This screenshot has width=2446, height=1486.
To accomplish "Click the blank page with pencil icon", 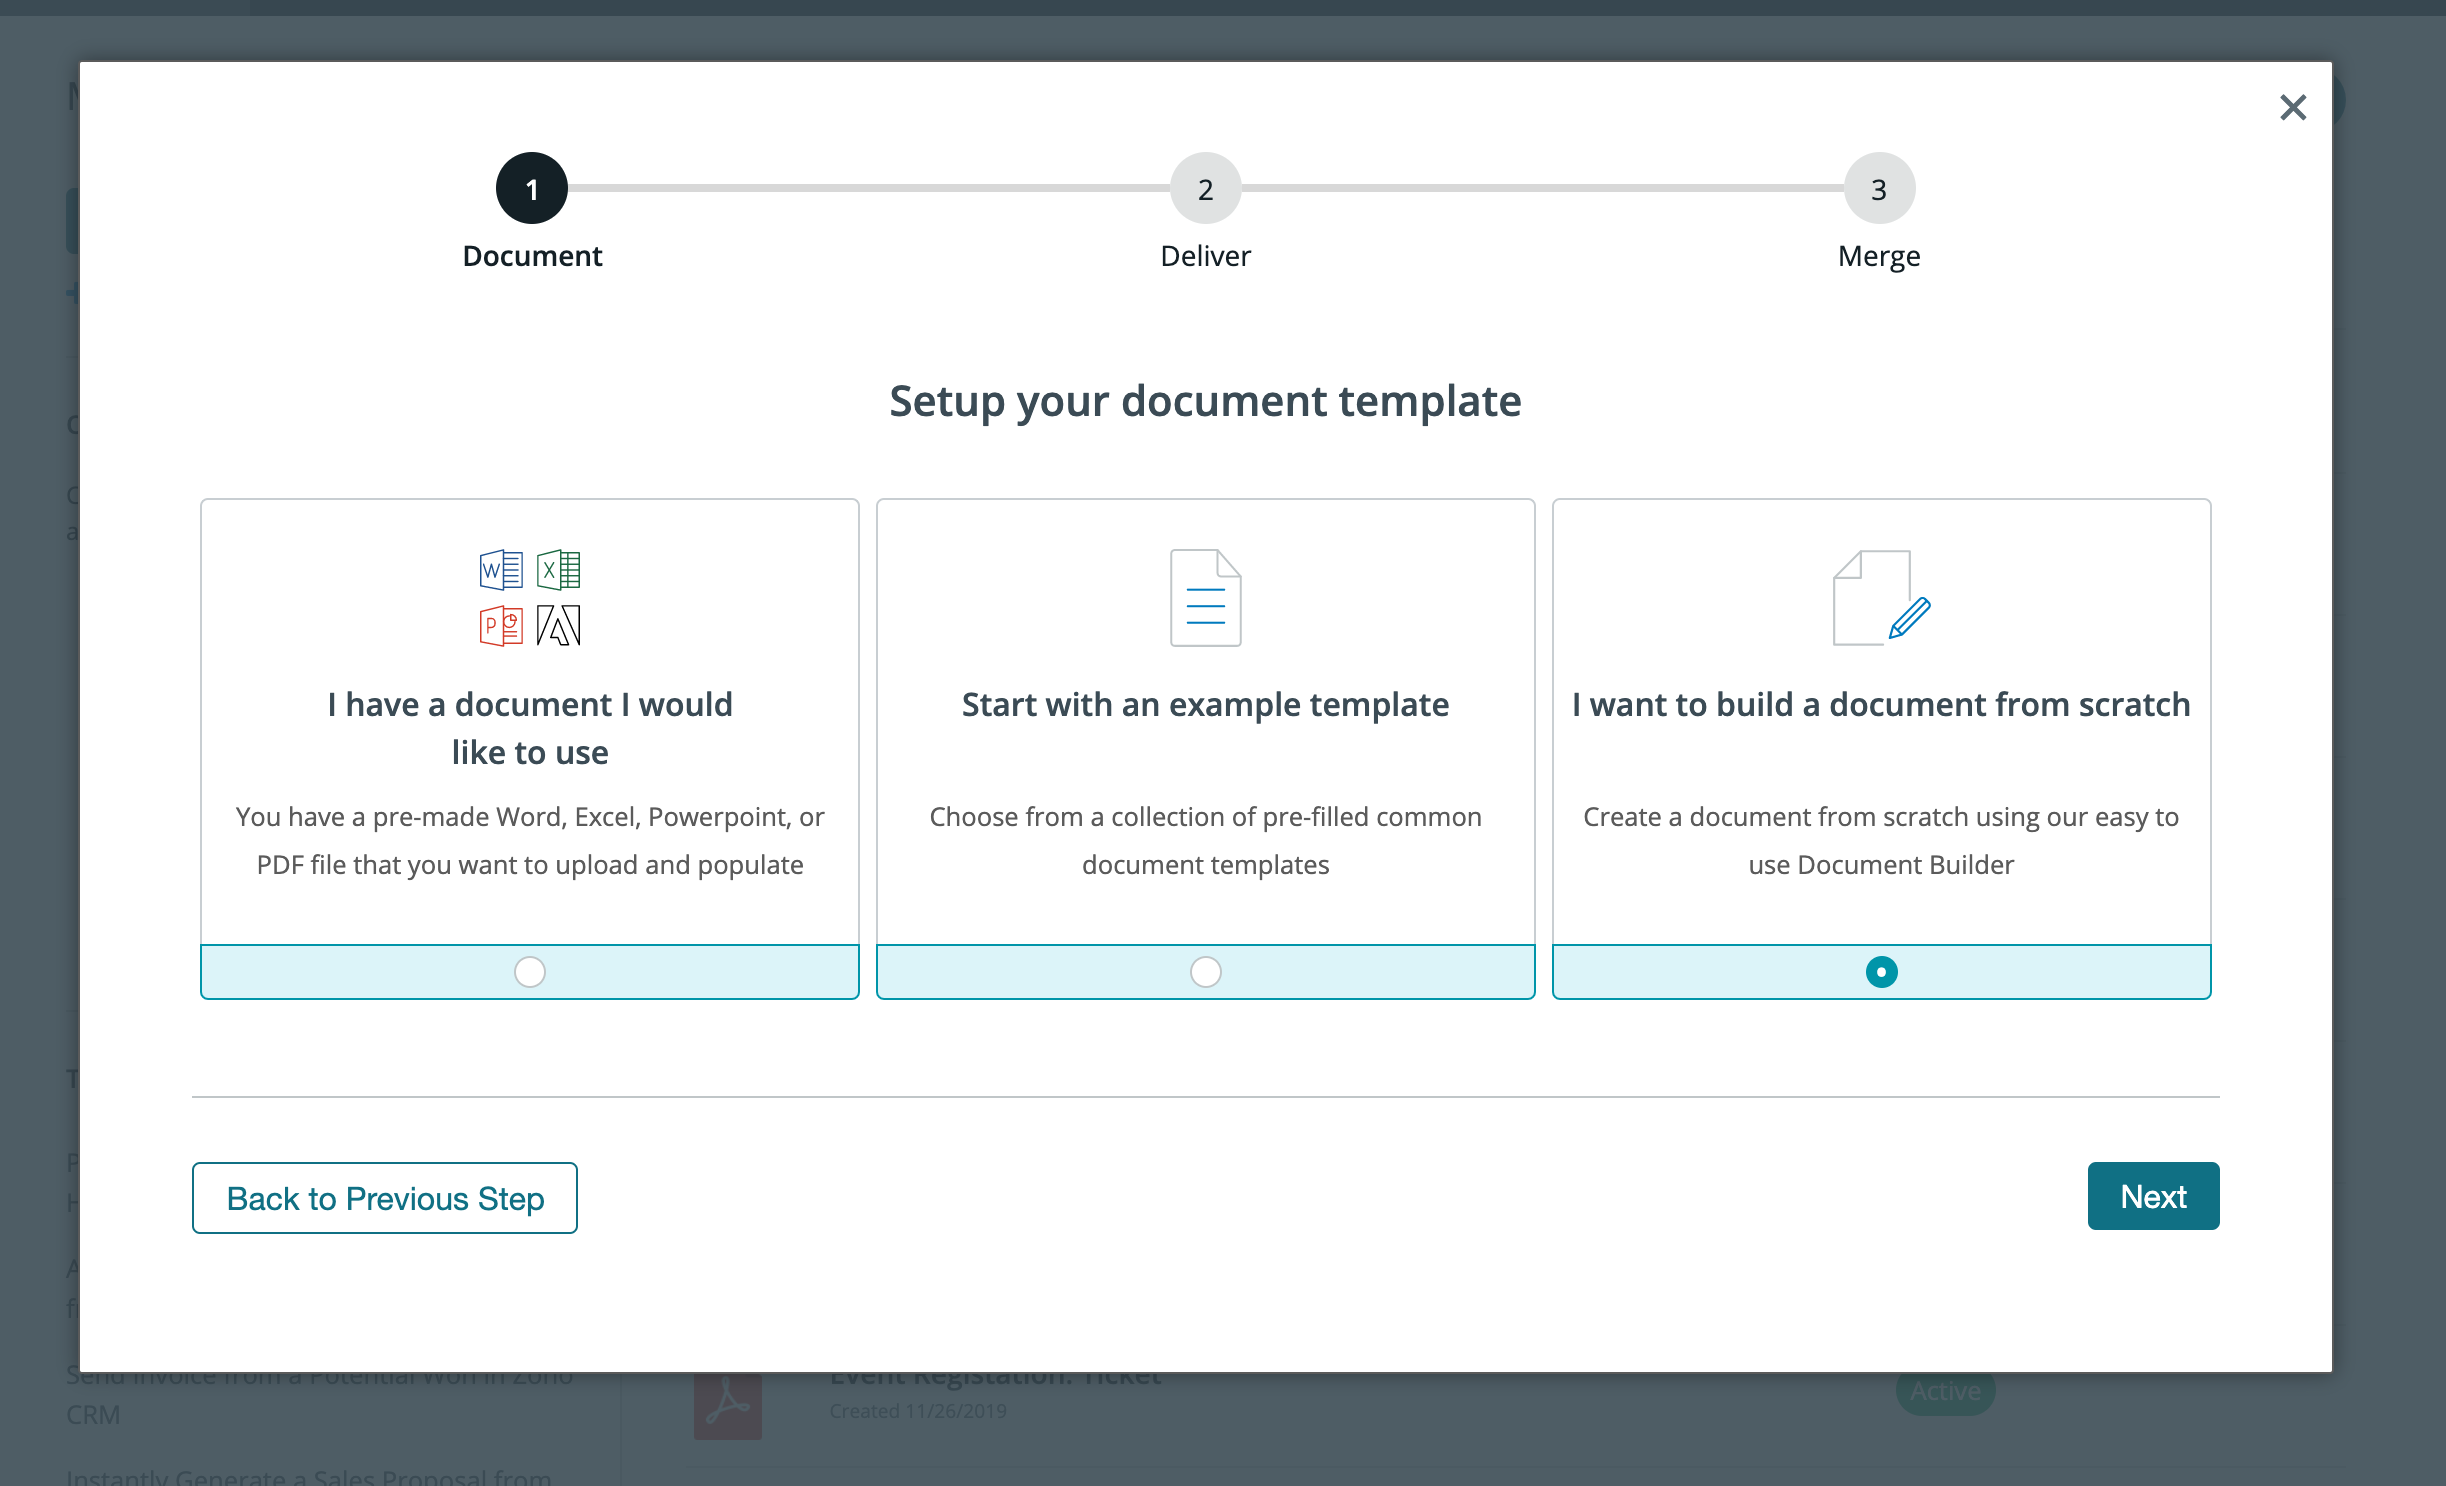I will tap(1881, 597).
